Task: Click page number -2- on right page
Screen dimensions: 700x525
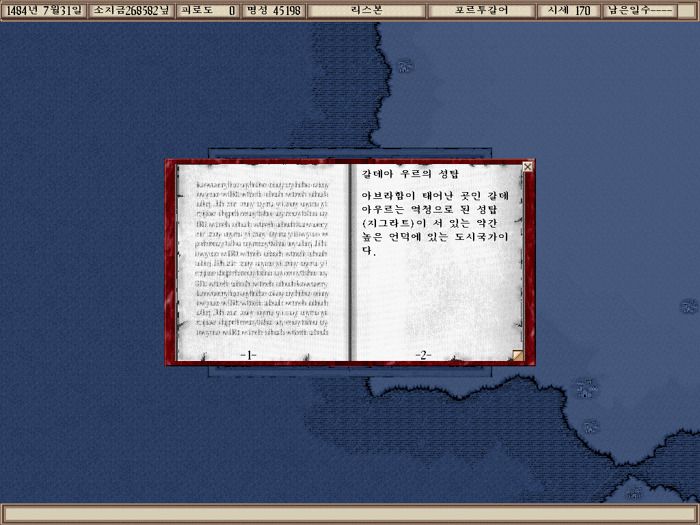Action: click(423, 355)
